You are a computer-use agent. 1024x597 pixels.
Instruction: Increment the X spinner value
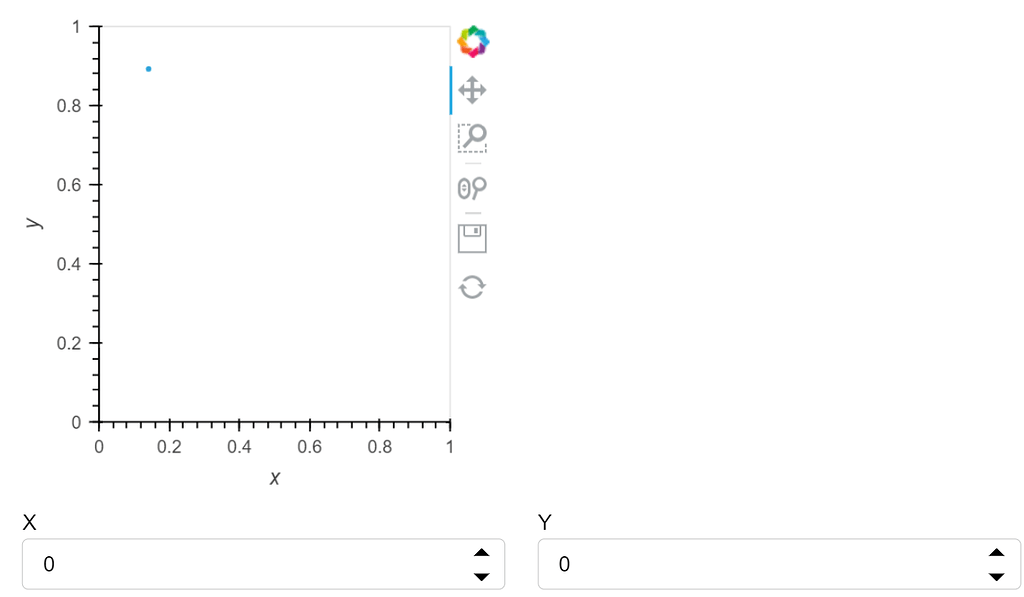[x=481, y=551]
